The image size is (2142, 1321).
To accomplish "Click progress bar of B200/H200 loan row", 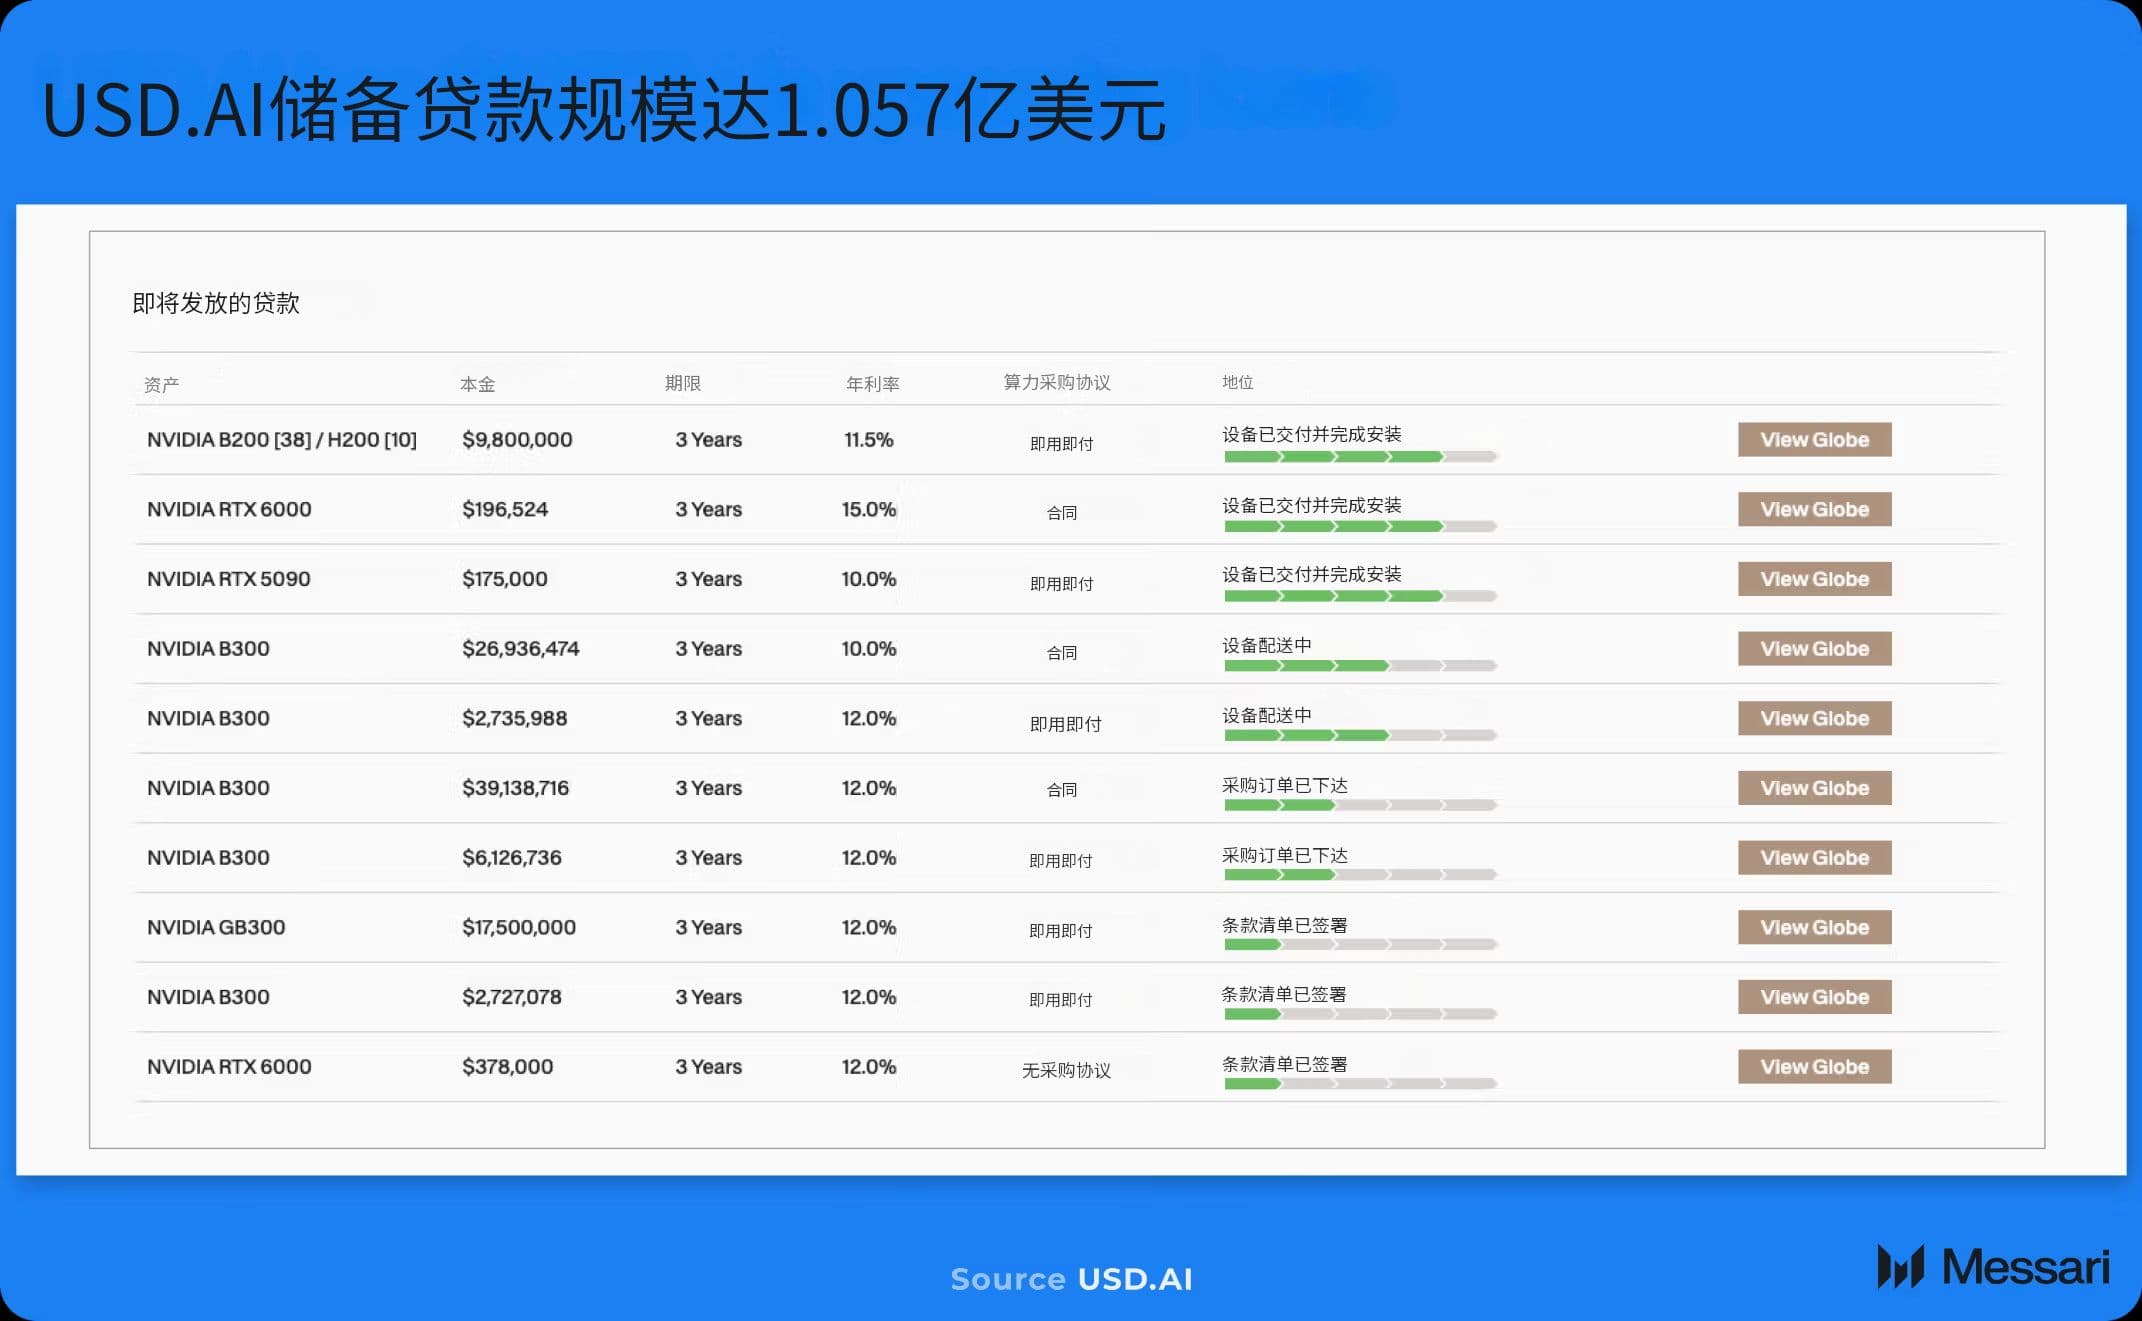I will pos(1359,457).
